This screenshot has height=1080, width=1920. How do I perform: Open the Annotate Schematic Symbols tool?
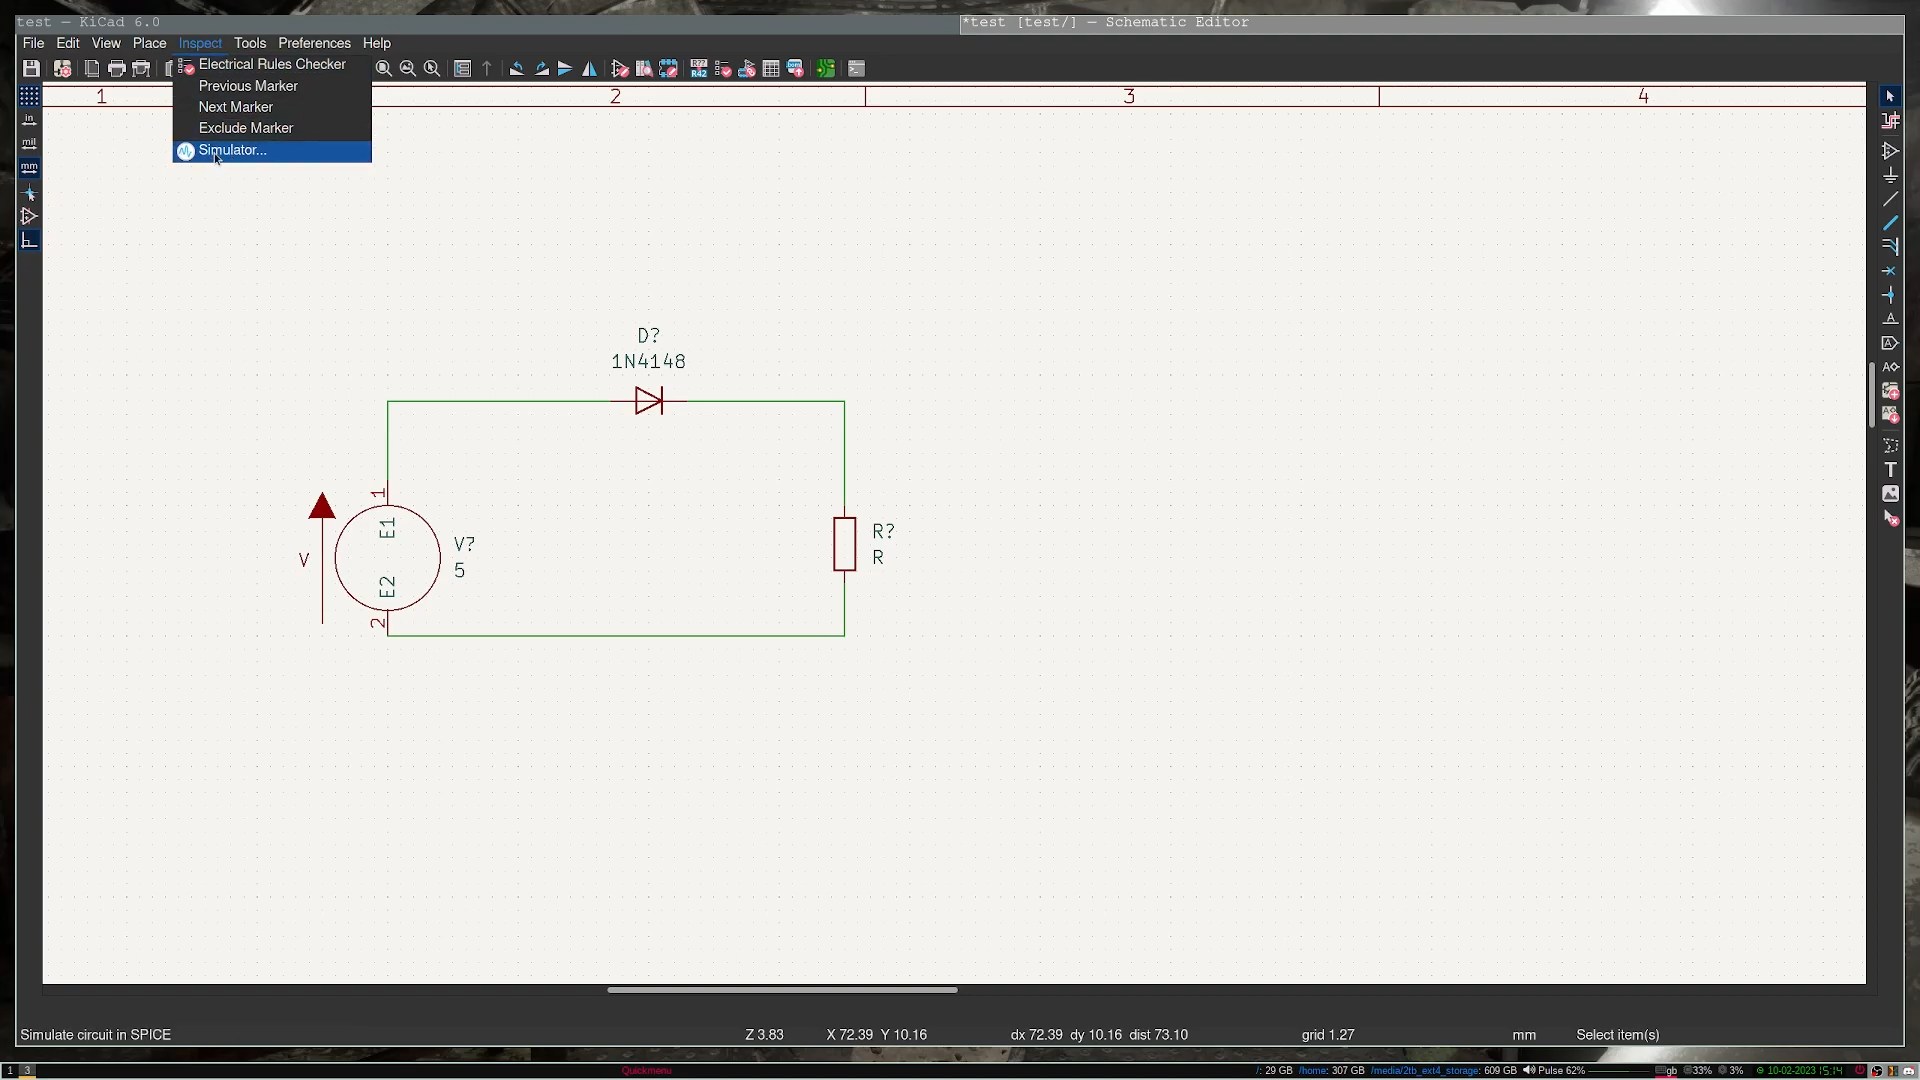coord(699,69)
